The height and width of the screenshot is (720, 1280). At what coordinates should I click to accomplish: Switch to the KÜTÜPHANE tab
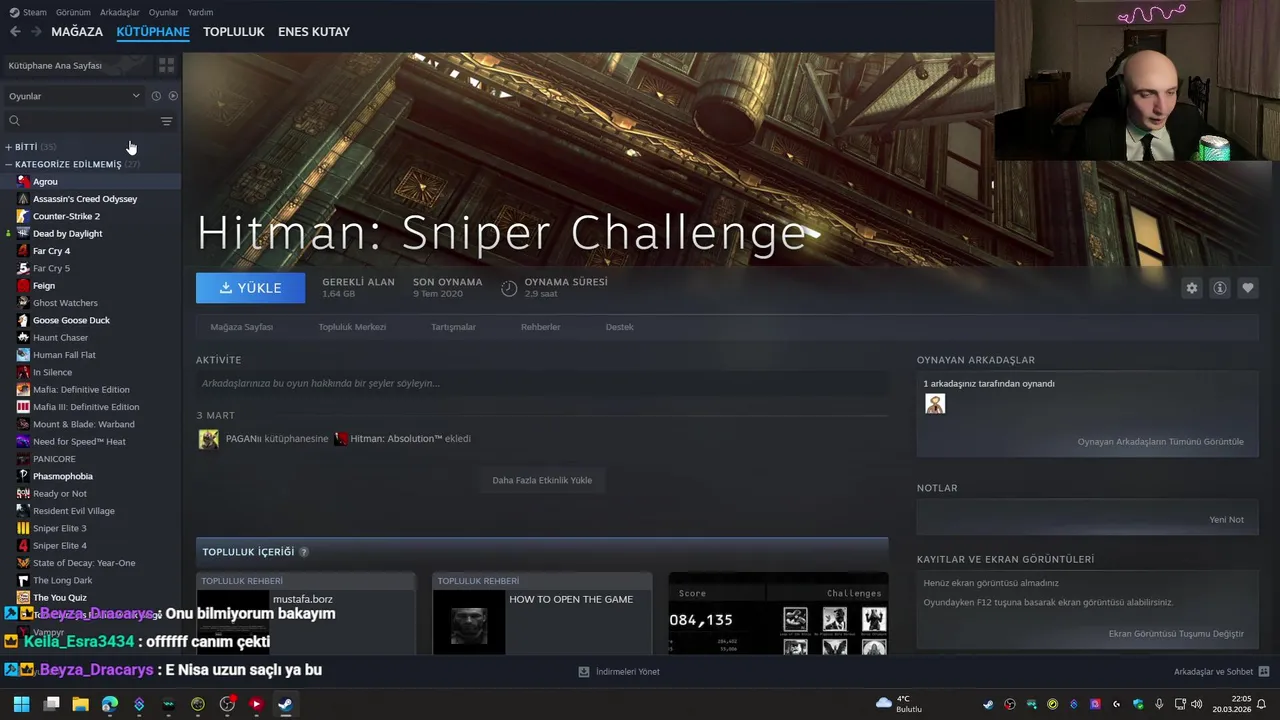click(153, 32)
